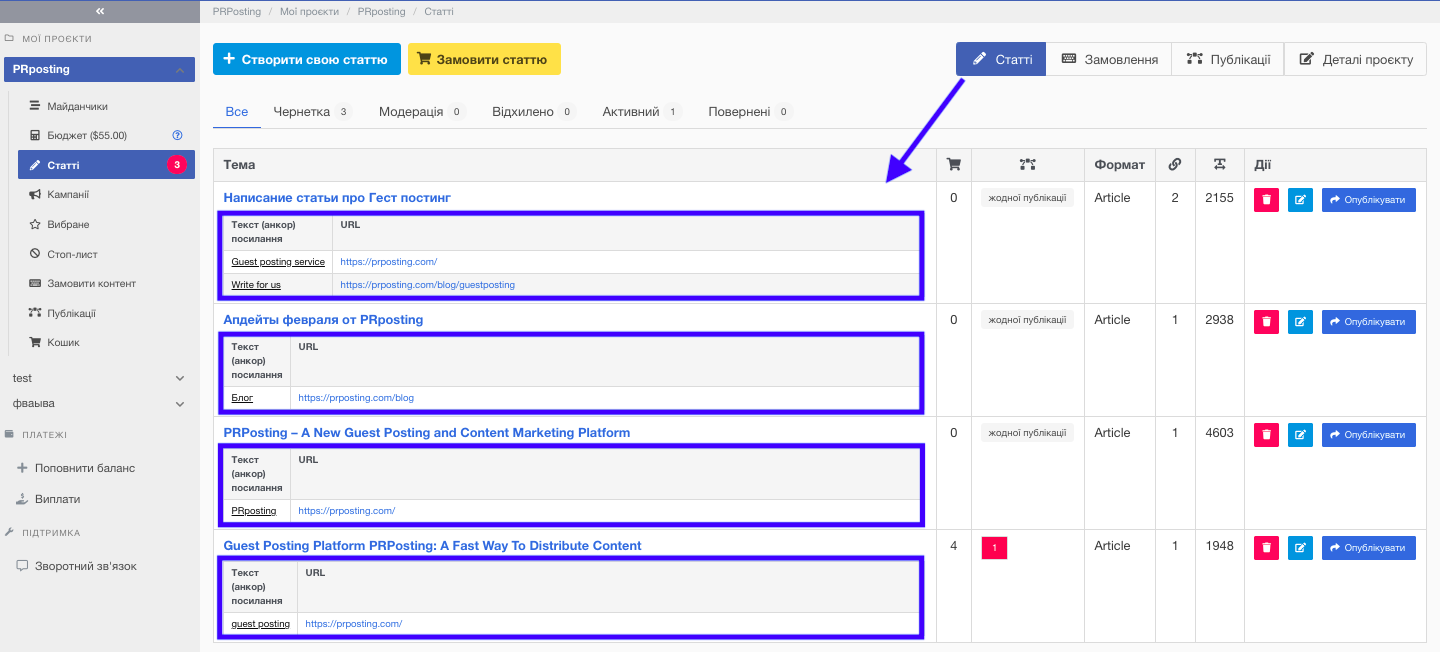Delete Guest Posting Platform PRPosting article
The image size is (1440, 652).
pos(1267,548)
